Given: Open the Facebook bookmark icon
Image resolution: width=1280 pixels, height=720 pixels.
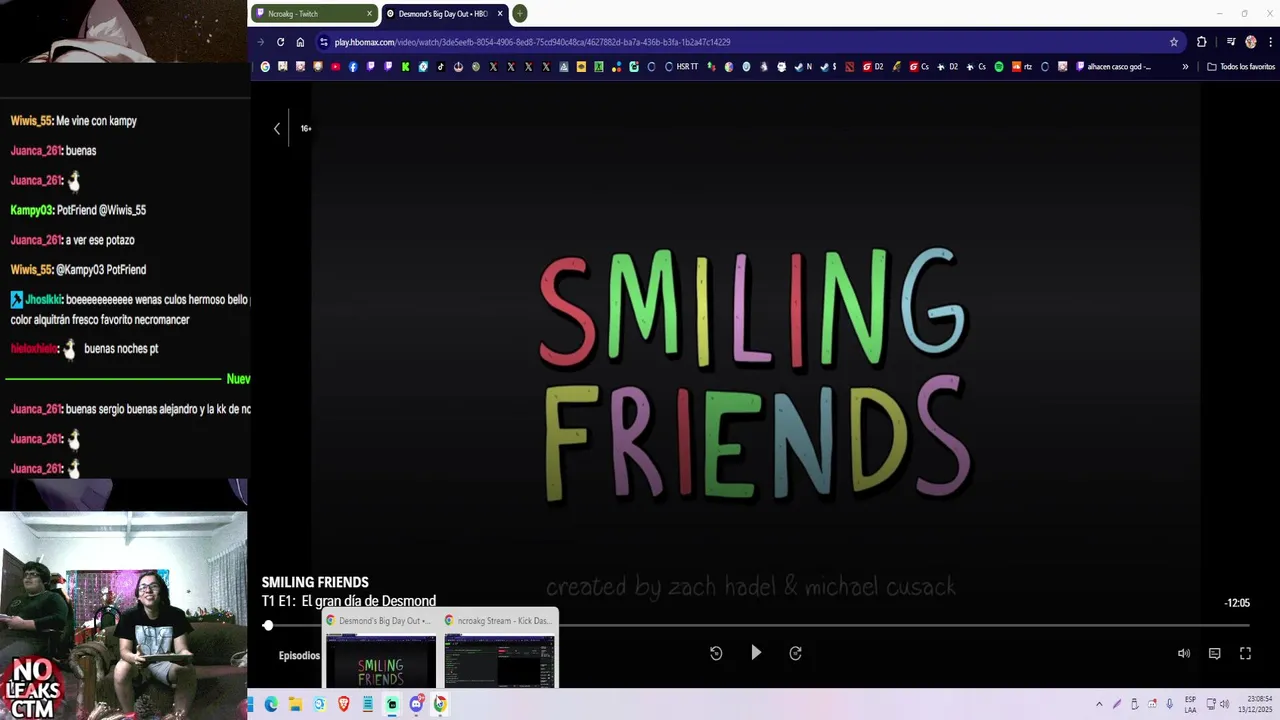Looking at the screenshot, I should [x=353, y=67].
